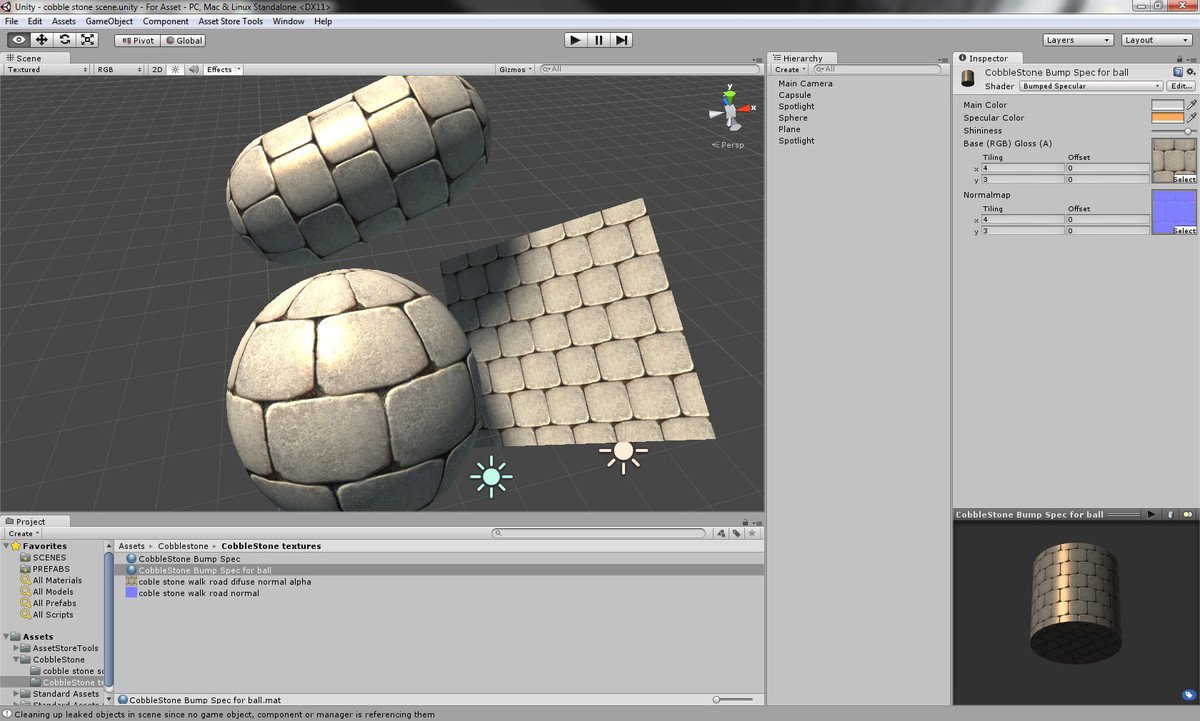Select the Rotate tool
This screenshot has height=721, width=1200.
click(x=63, y=39)
